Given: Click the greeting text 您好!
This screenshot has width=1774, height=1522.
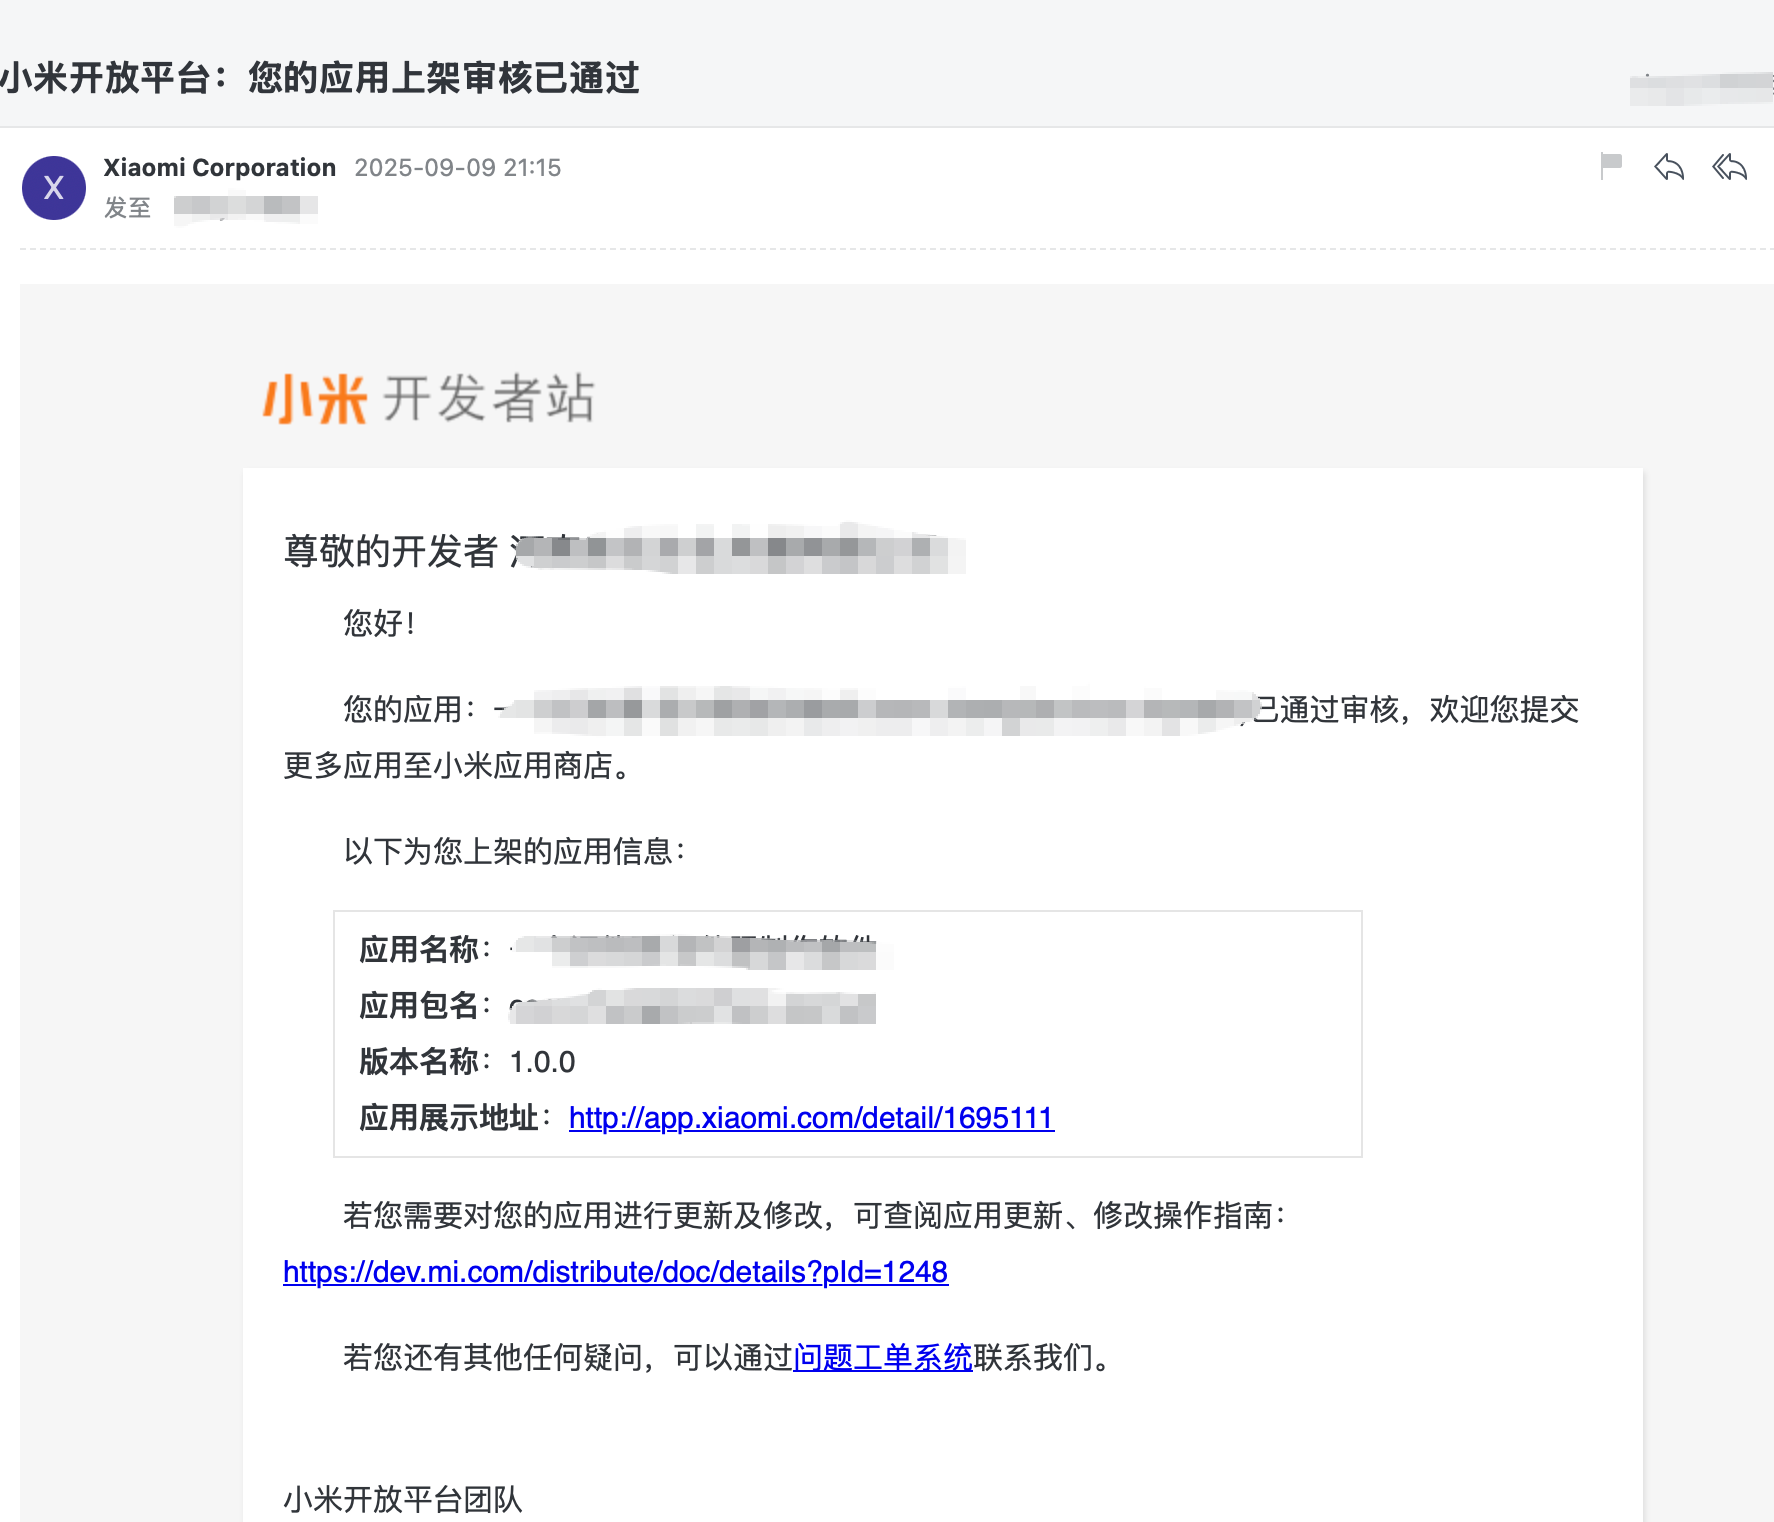Looking at the screenshot, I should click(379, 623).
